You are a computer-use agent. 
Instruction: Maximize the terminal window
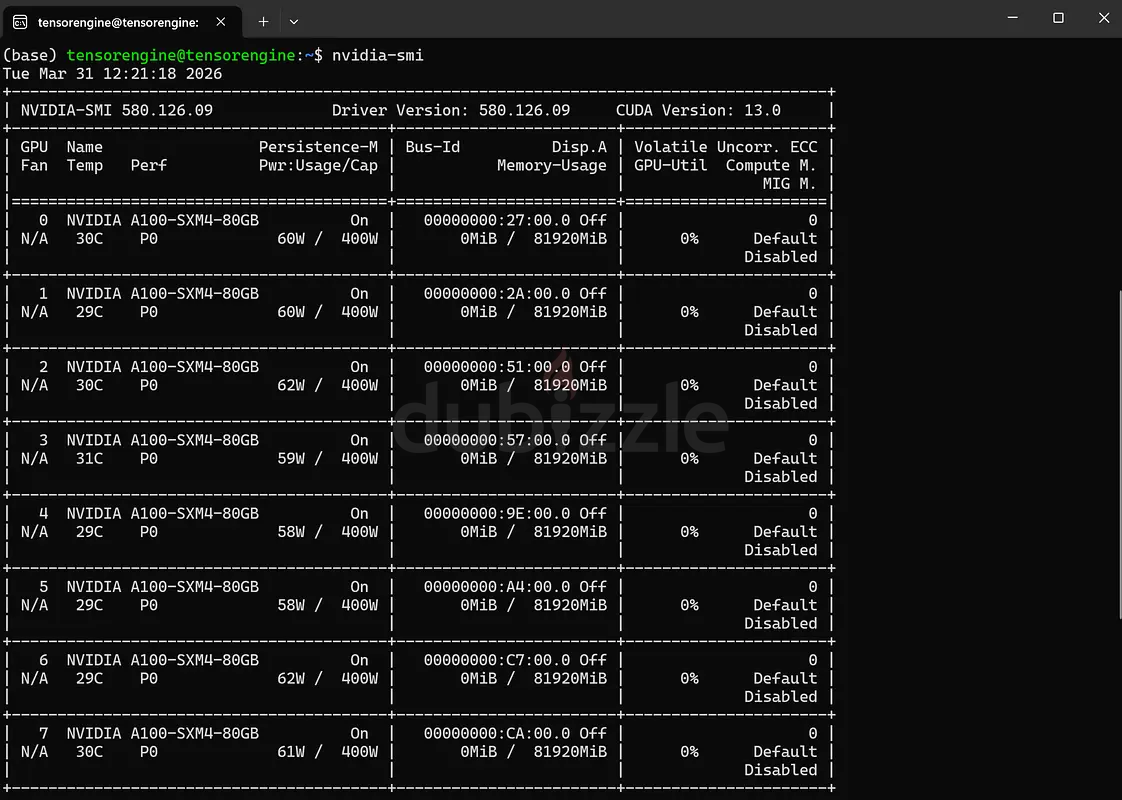[1058, 18]
